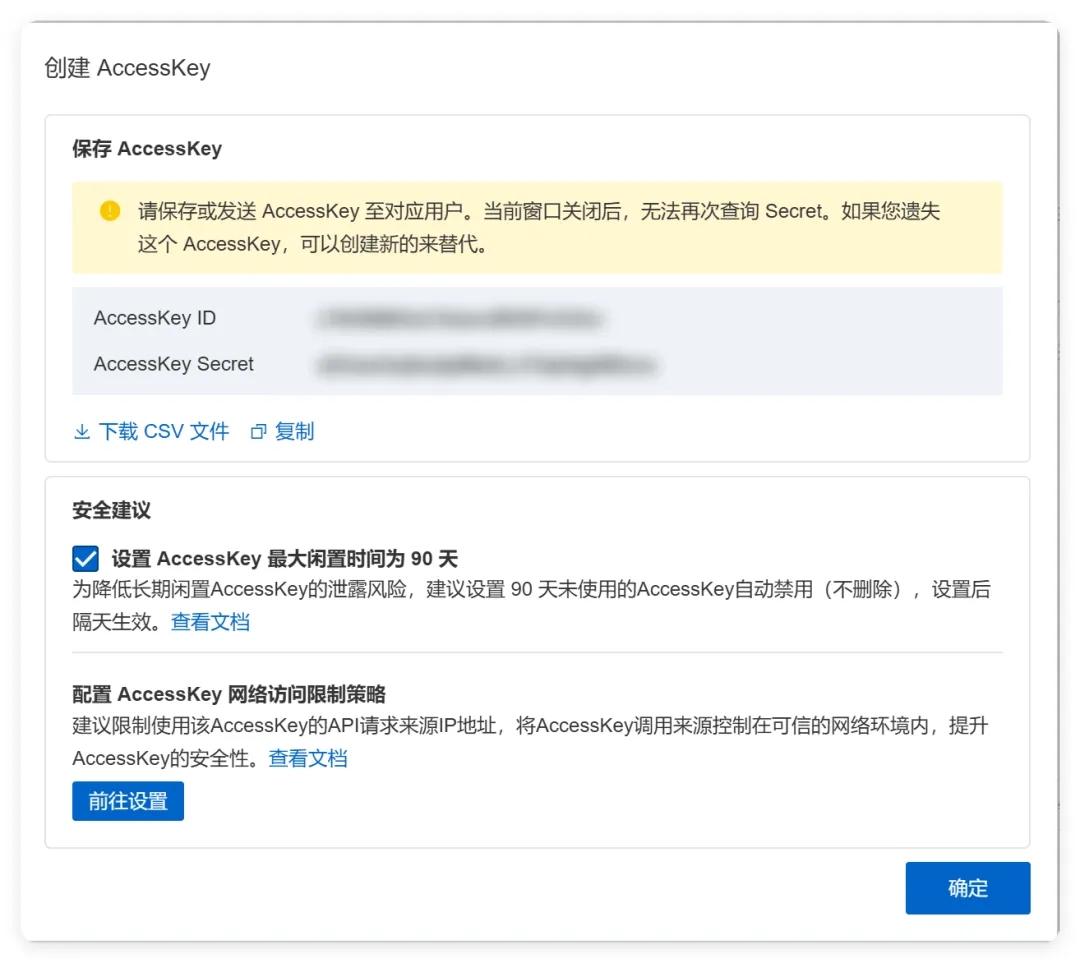
Task: Uncheck the AccessKey 最大闲置时间为 90 天 checkbox
Action: (85, 559)
